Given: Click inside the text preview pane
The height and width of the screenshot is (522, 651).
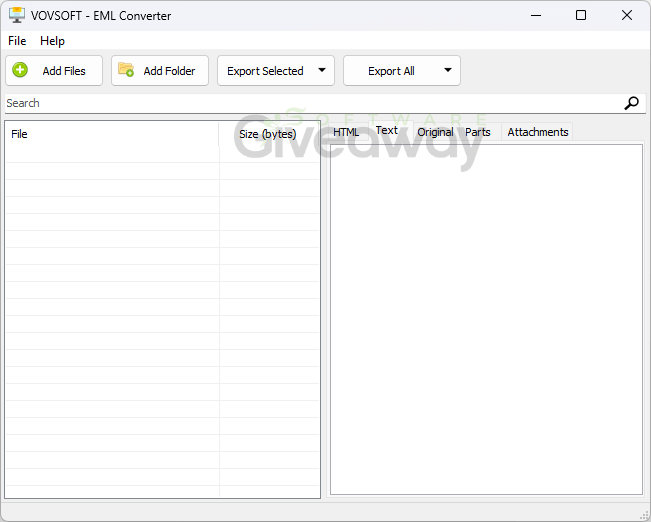Looking at the screenshot, I should click(x=486, y=319).
